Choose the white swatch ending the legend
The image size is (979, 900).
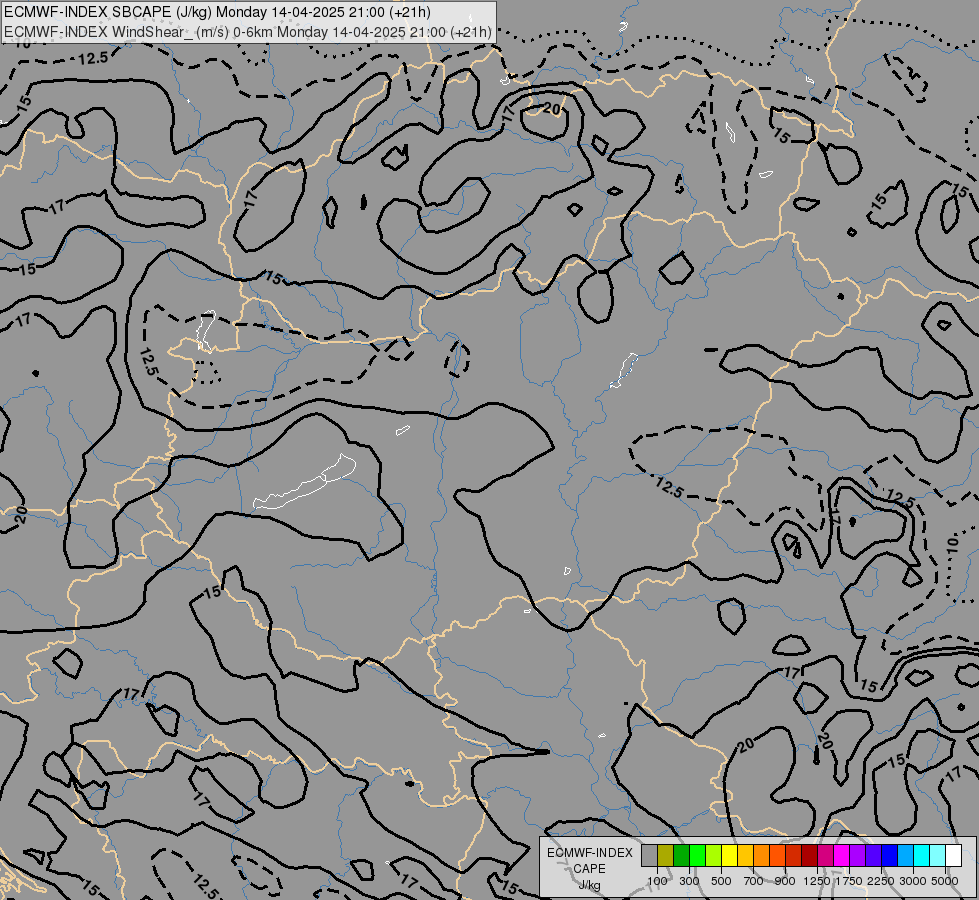(x=953, y=855)
